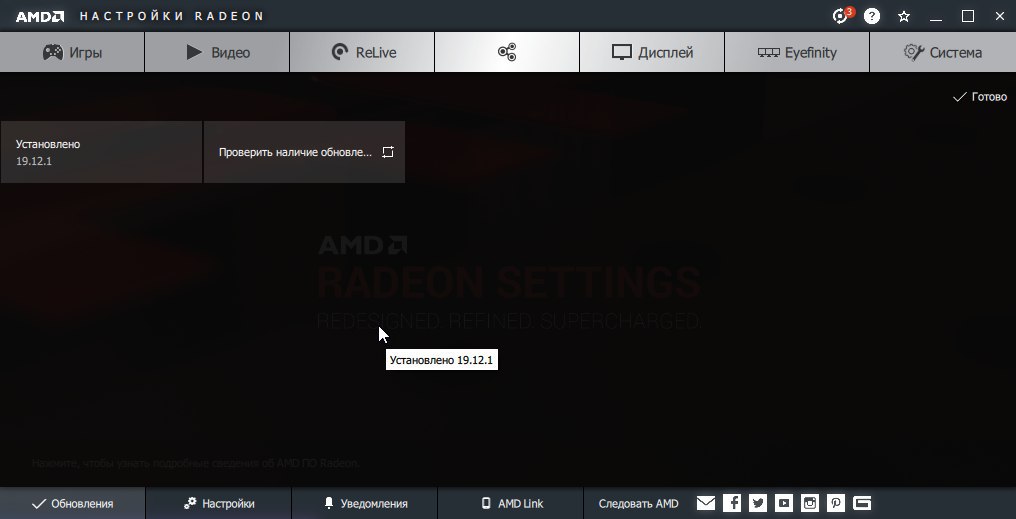
Task: Open the Игры tab
Action: pos(72,52)
